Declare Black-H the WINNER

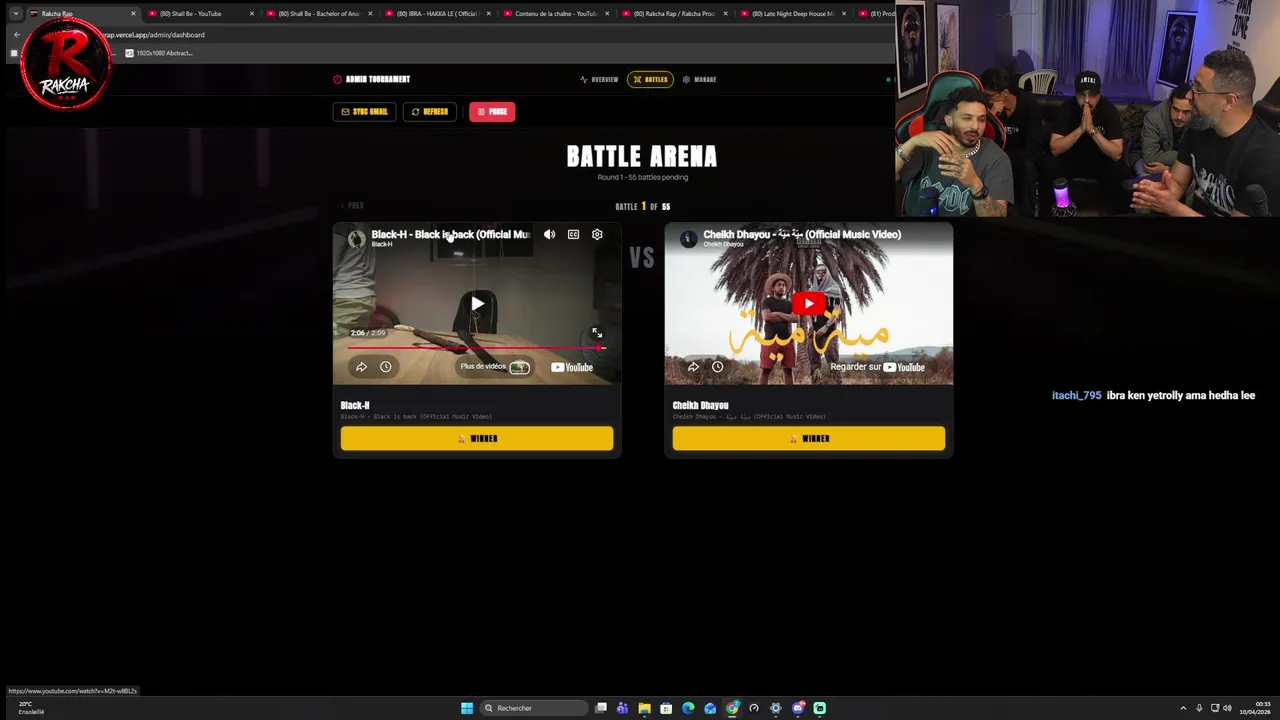pyautogui.click(x=477, y=438)
